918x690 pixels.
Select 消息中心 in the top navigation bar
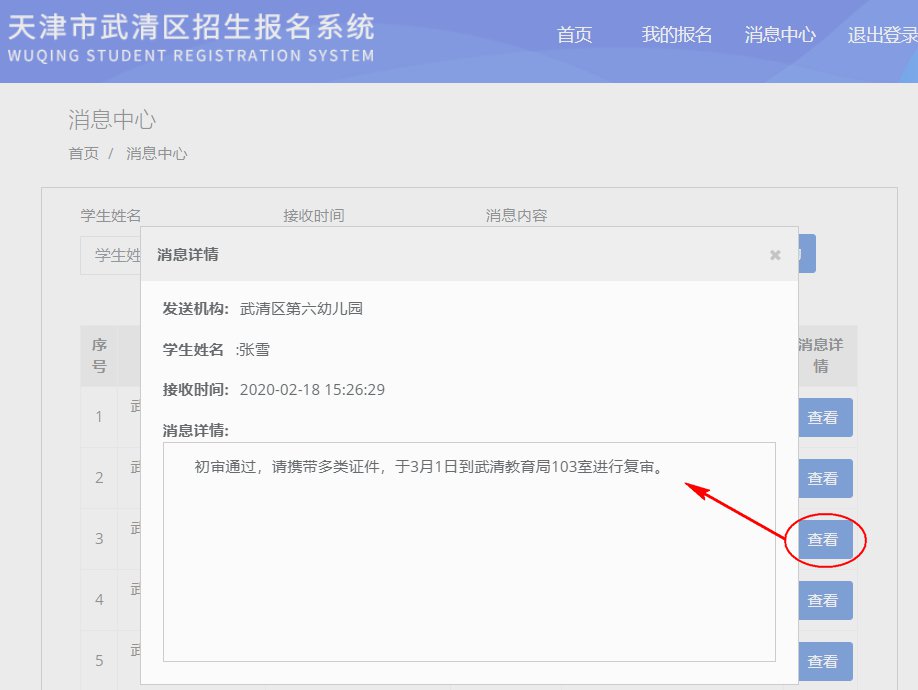(780, 35)
